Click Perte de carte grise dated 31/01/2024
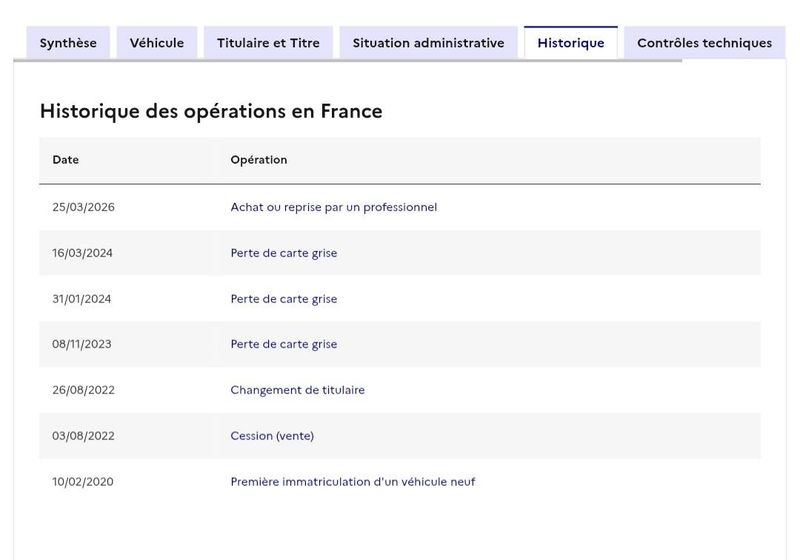800x560 pixels. 284,299
